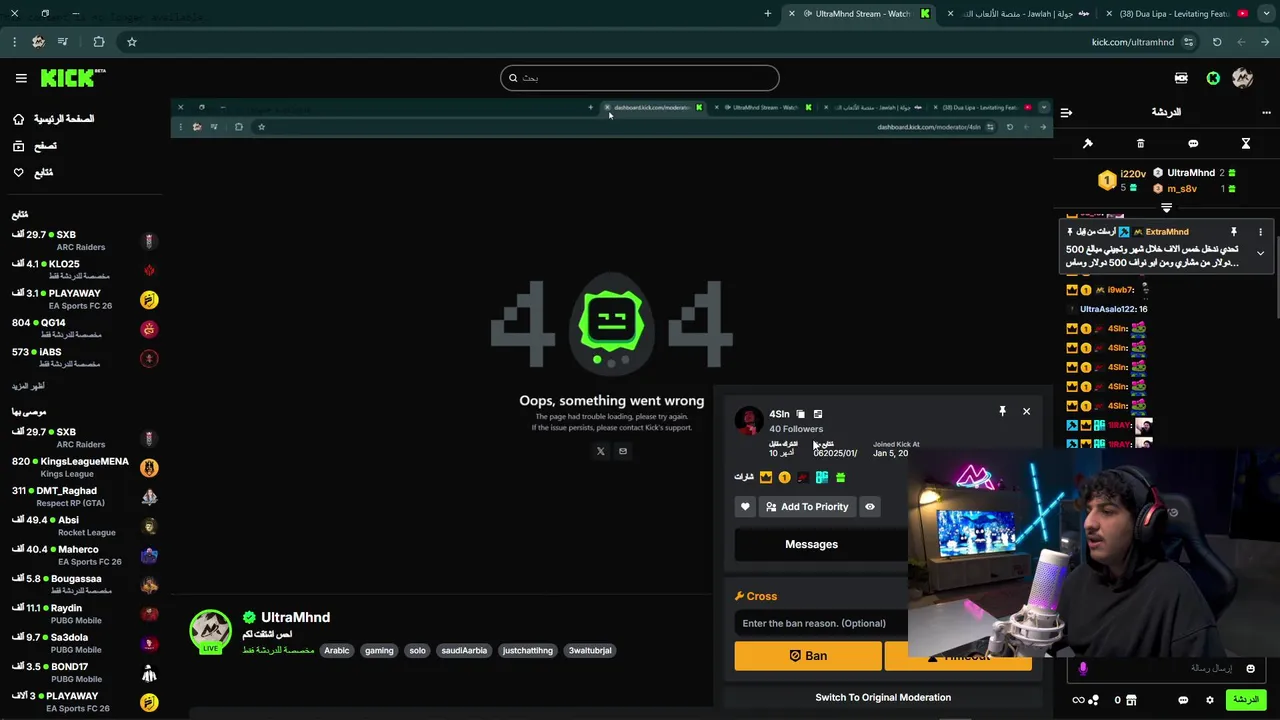Image resolution: width=1280 pixels, height=720 pixels.
Task: Click the green chat send button
Action: (x=1246, y=700)
